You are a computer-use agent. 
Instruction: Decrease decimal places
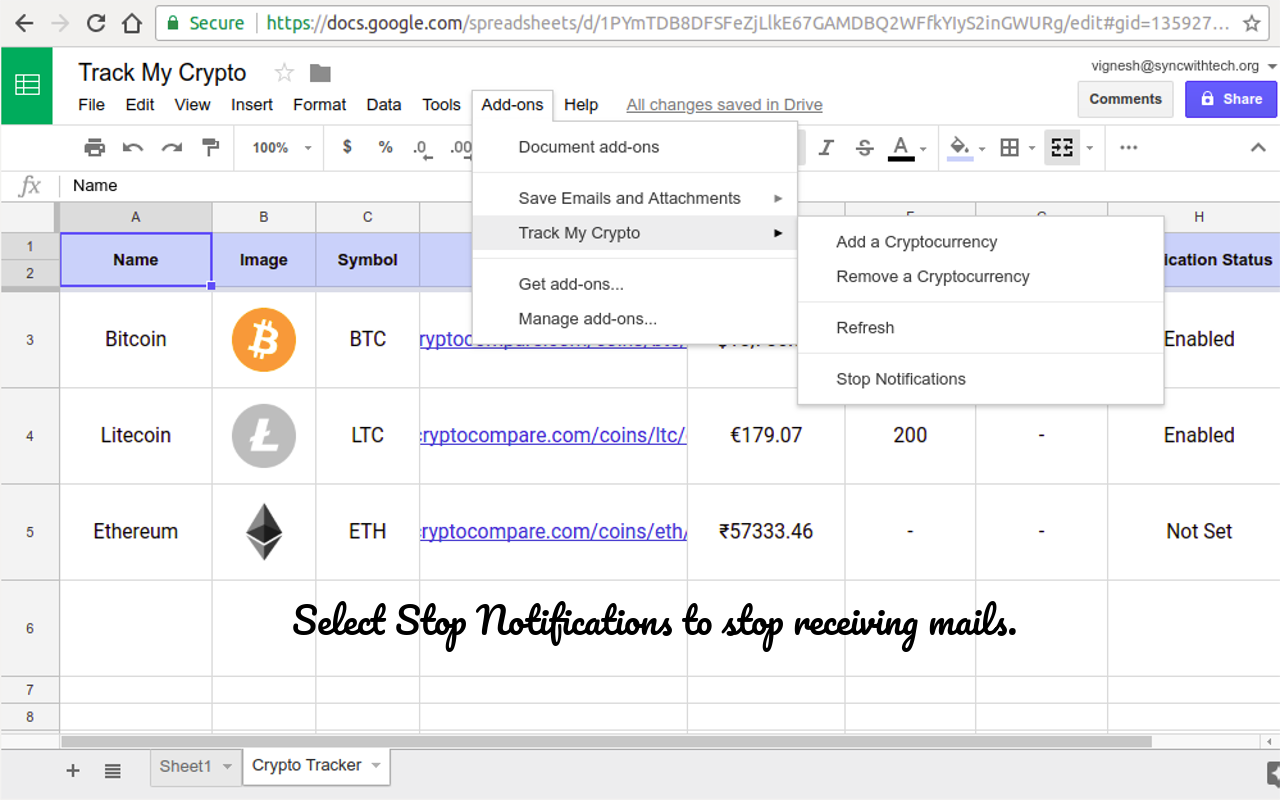pos(421,147)
